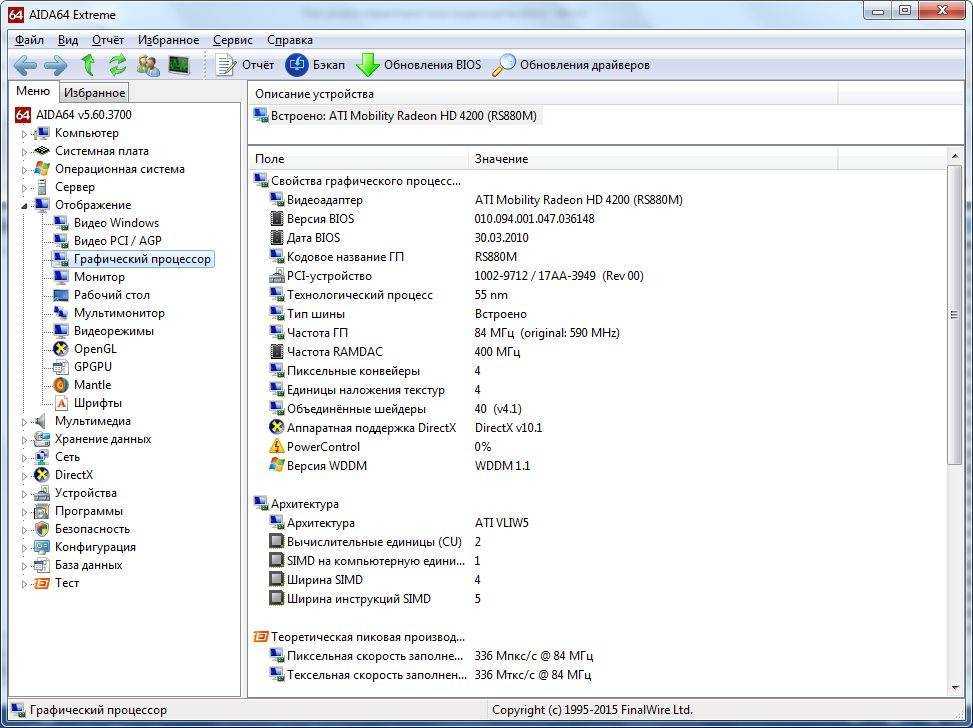This screenshot has width=973, height=728.
Task: Click the Описание устройства column header
Action: tap(543, 94)
